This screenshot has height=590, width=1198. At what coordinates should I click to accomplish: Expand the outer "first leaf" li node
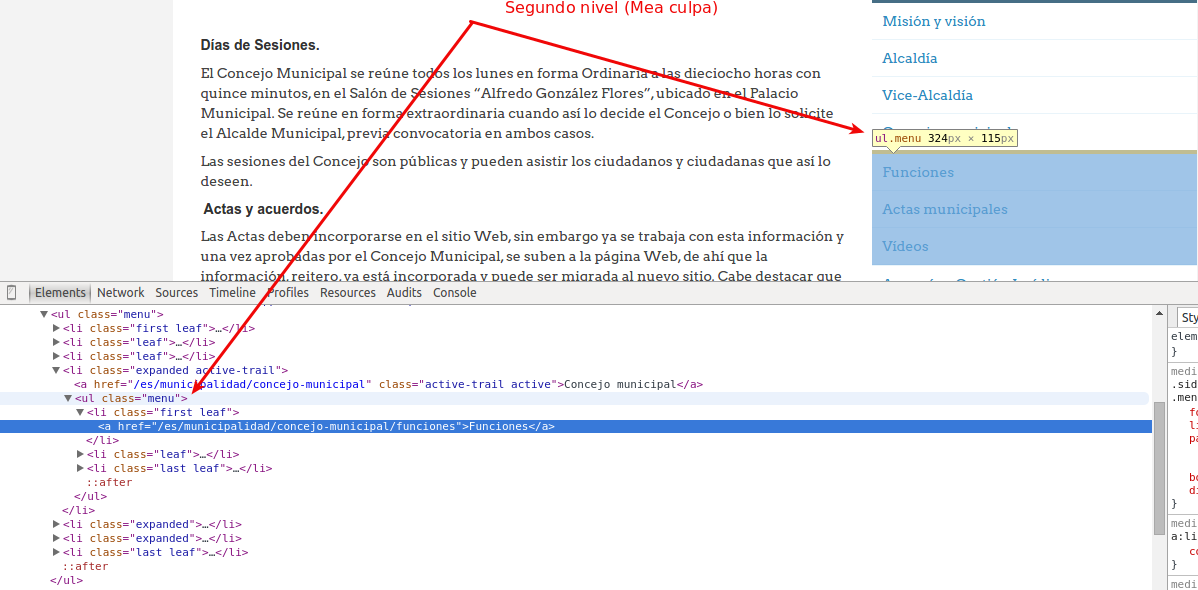coord(56,328)
